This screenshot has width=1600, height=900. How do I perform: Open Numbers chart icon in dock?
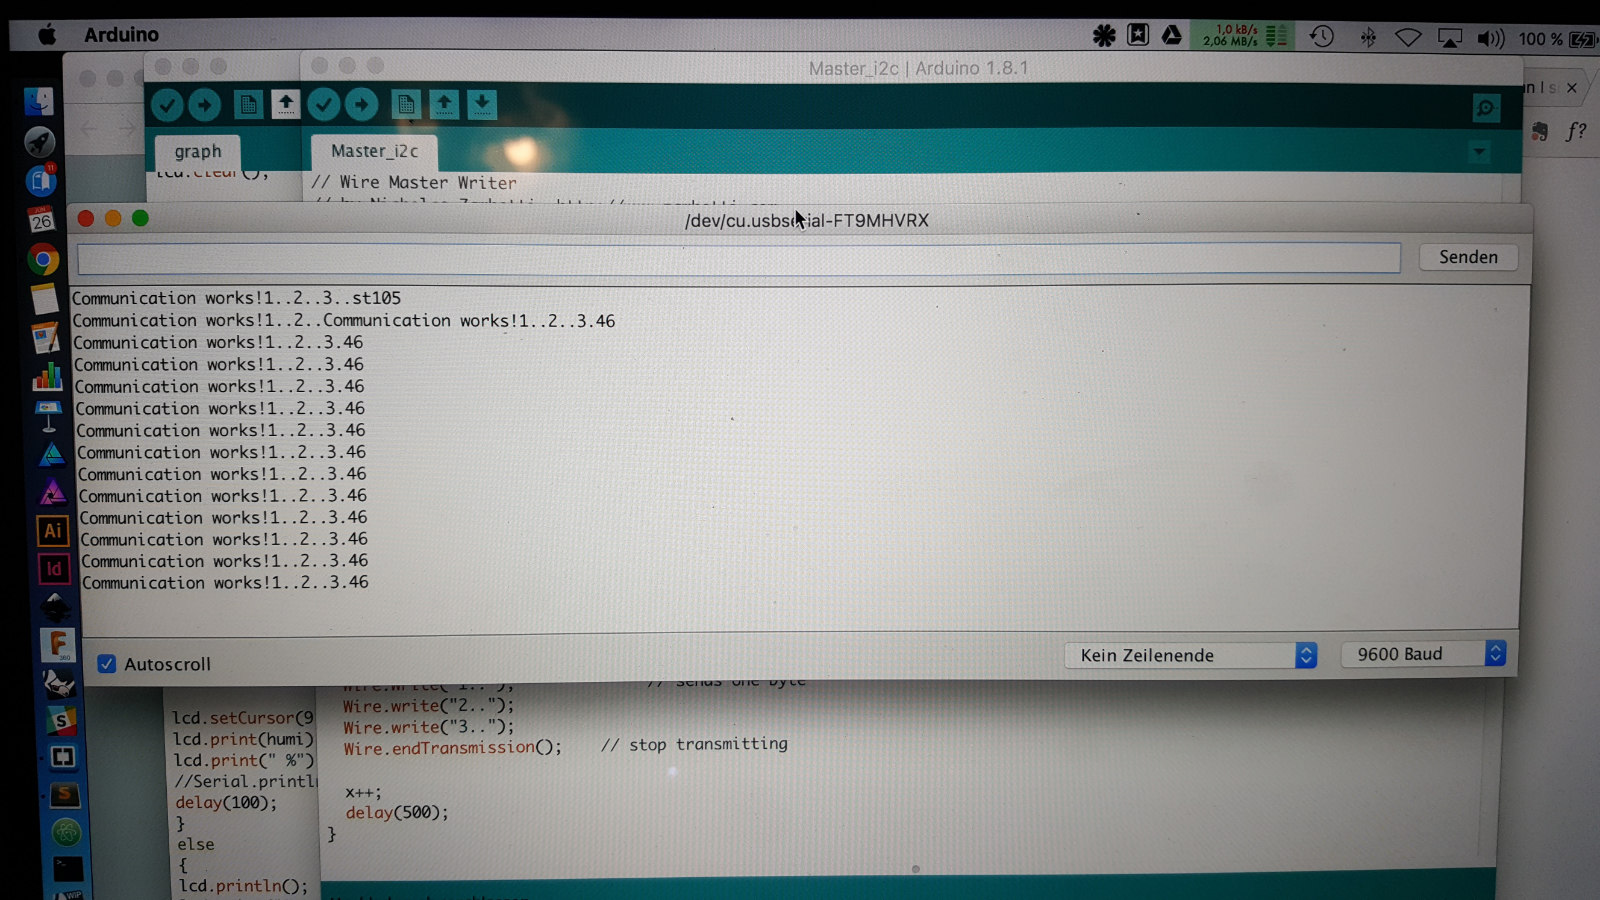47,377
